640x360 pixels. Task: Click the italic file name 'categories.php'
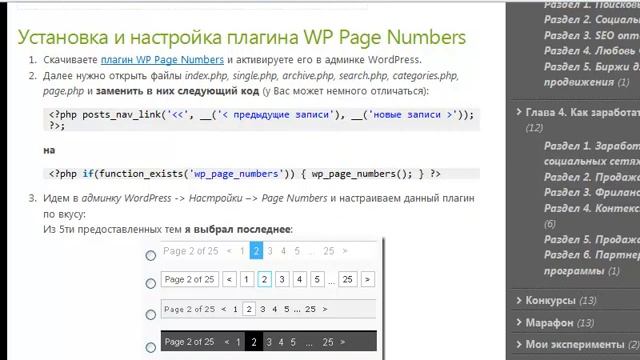point(426,76)
